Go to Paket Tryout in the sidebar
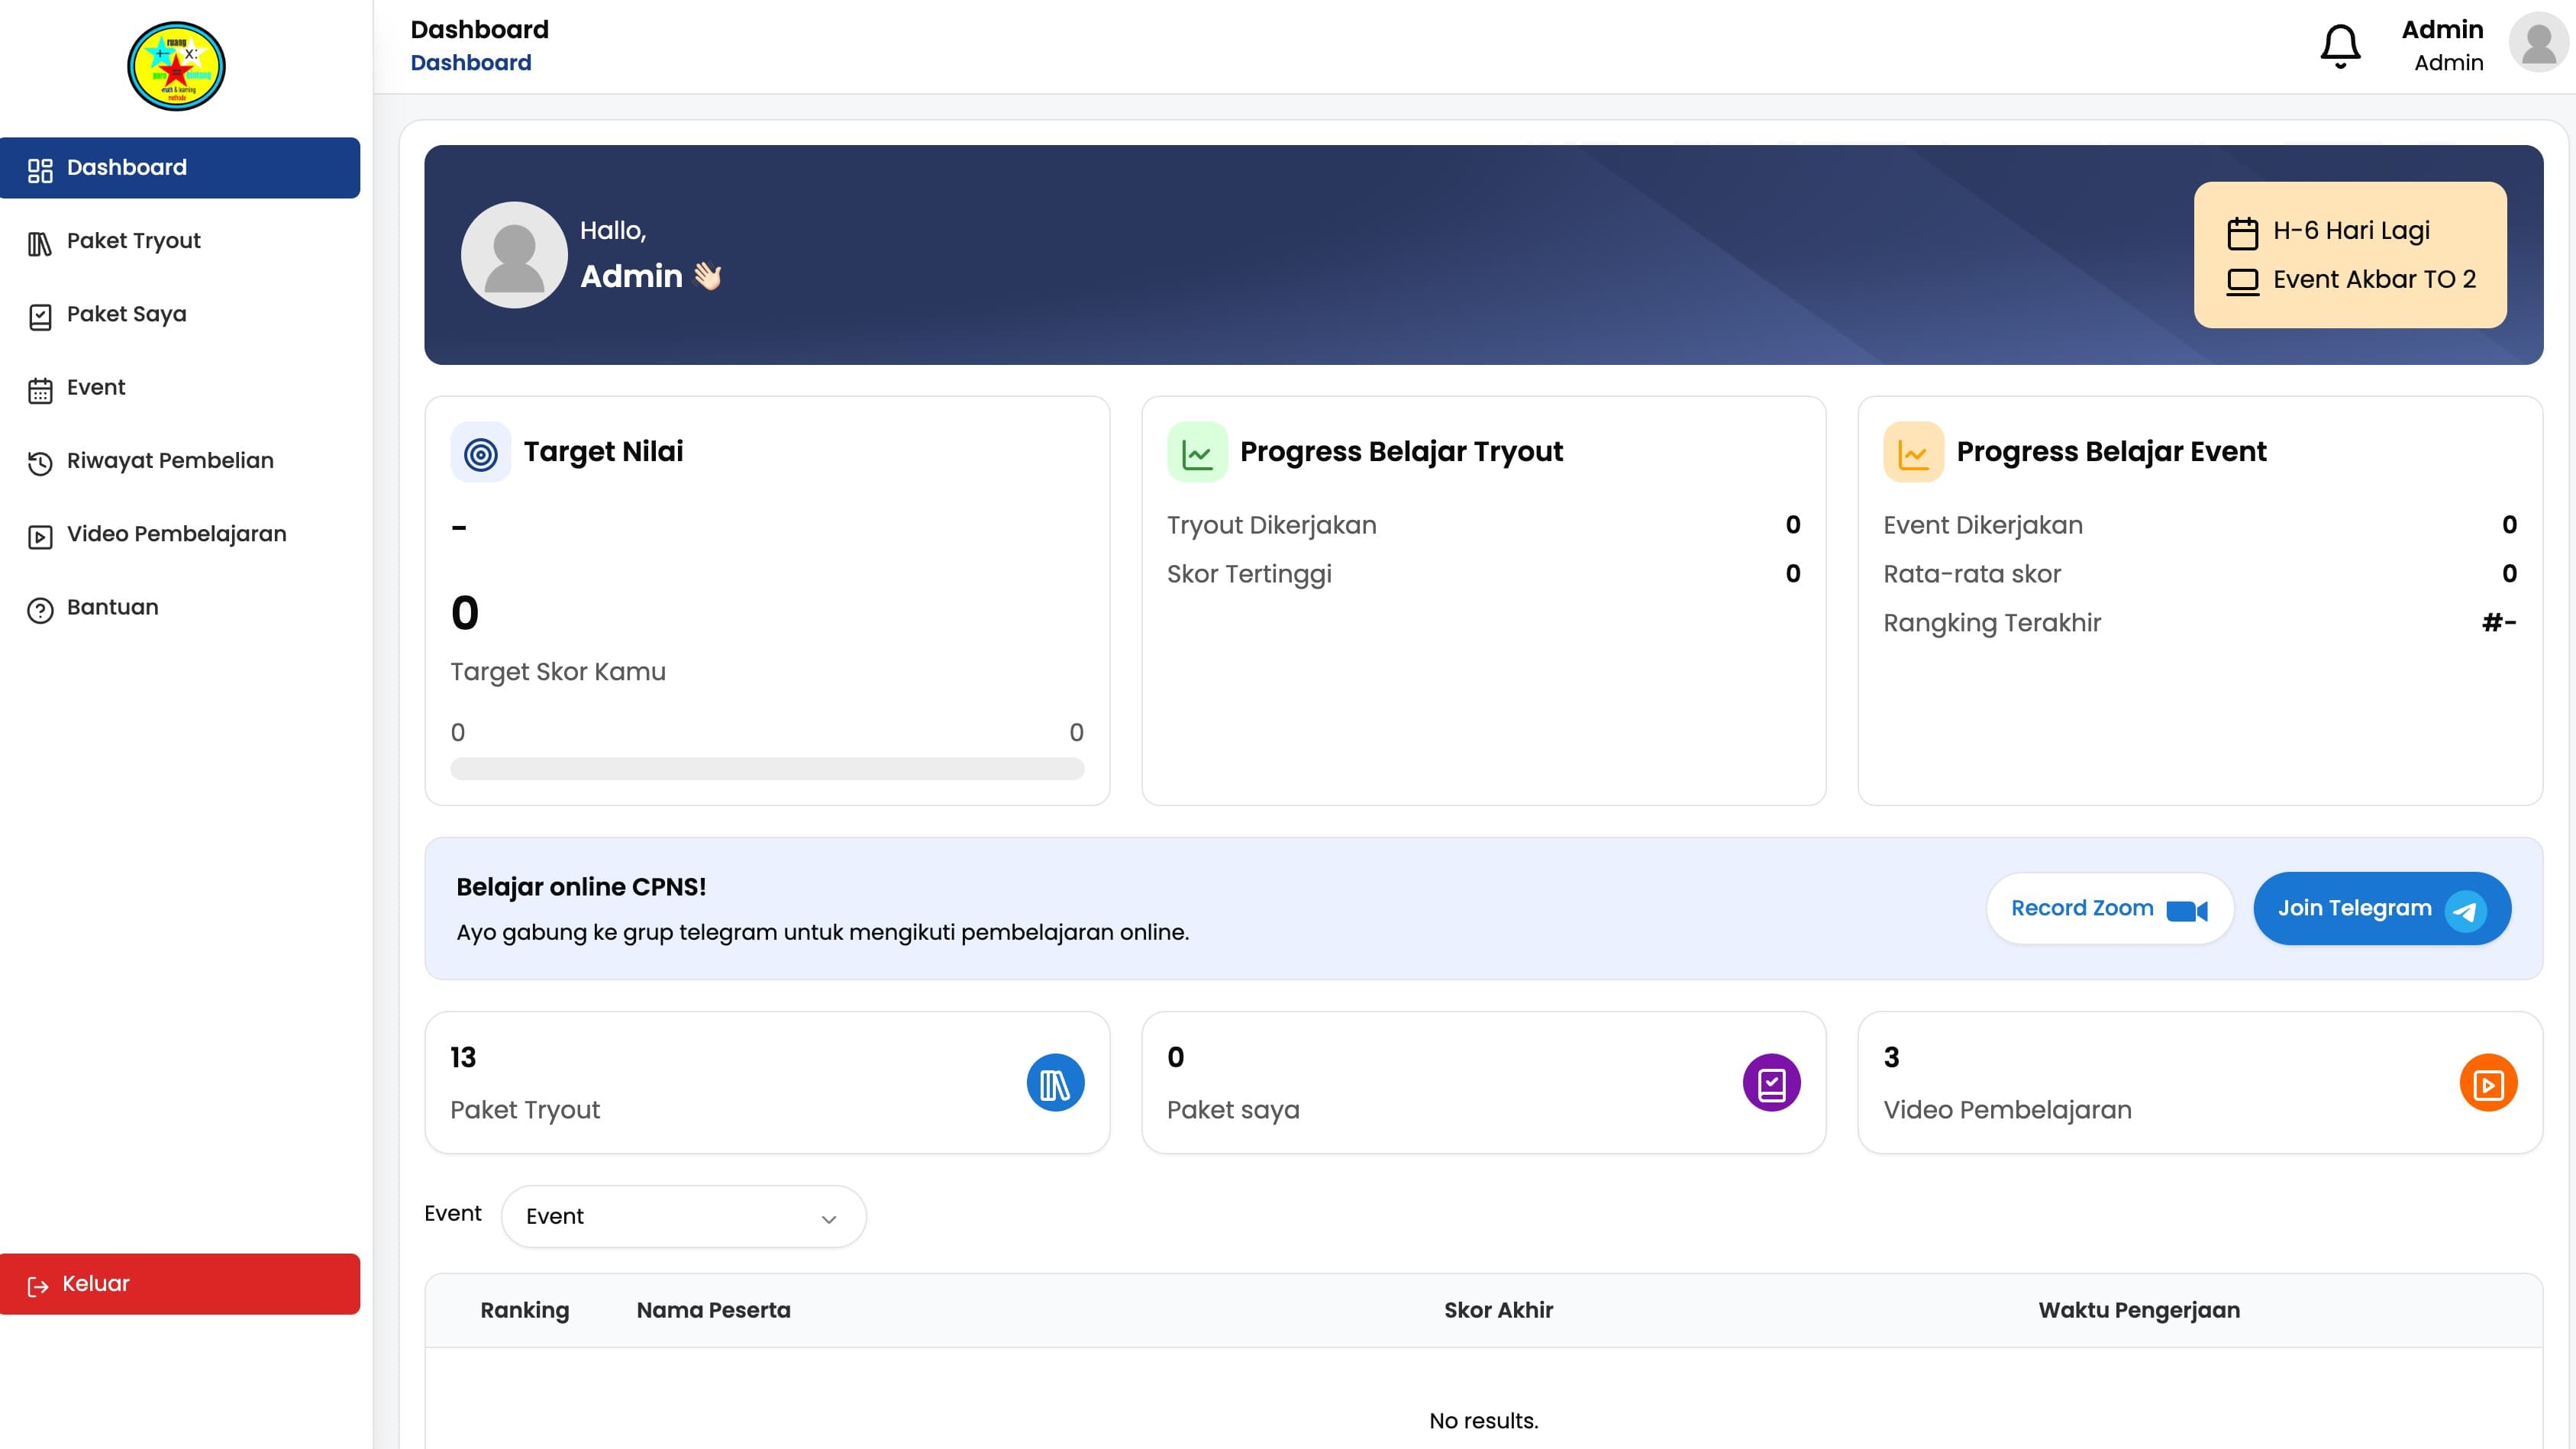The width and height of the screenshot is (2576, 1449). click(180, 241)
